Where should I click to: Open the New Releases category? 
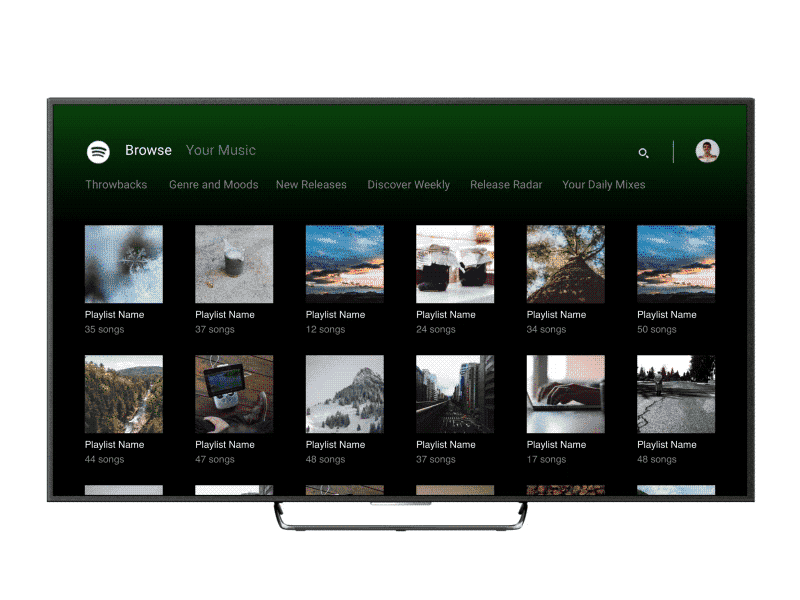point(311,185)
